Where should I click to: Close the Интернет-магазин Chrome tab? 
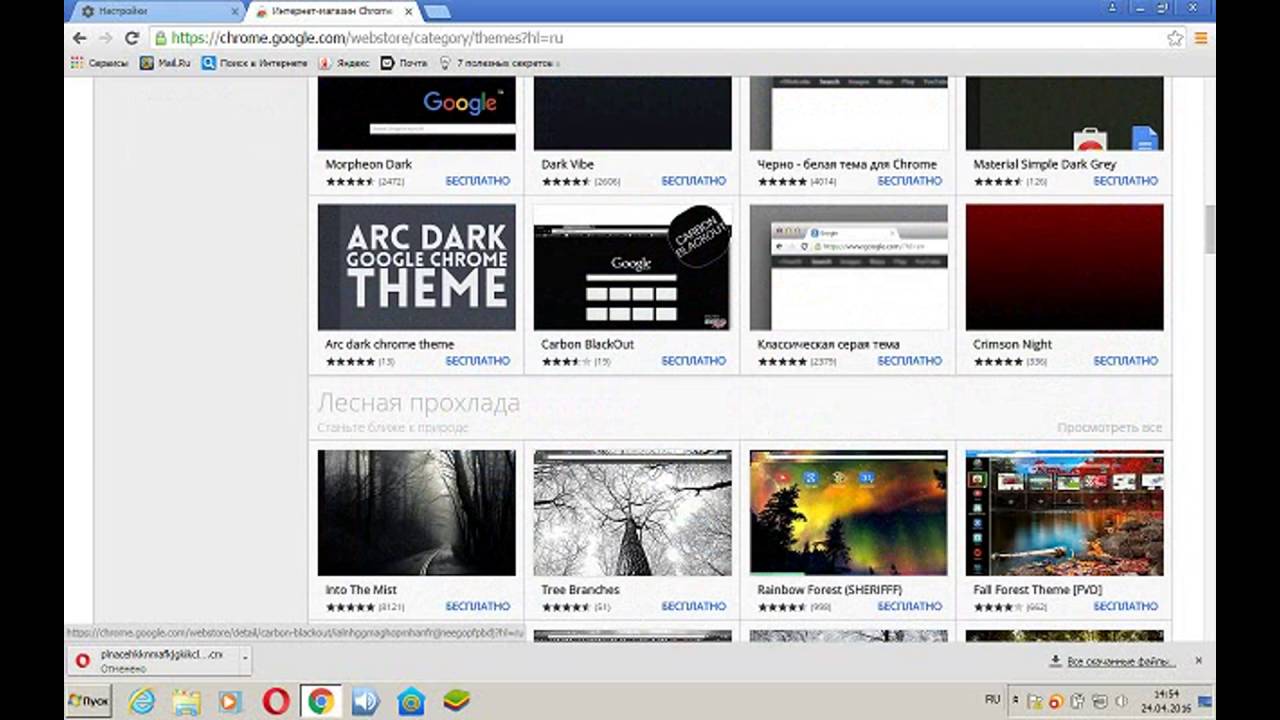(x=408, y=11)
